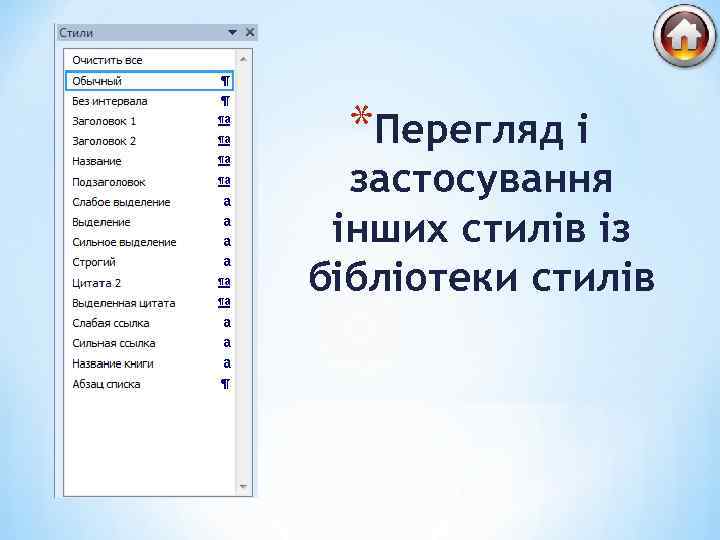Click the Стили panel title

pos(76,33)
